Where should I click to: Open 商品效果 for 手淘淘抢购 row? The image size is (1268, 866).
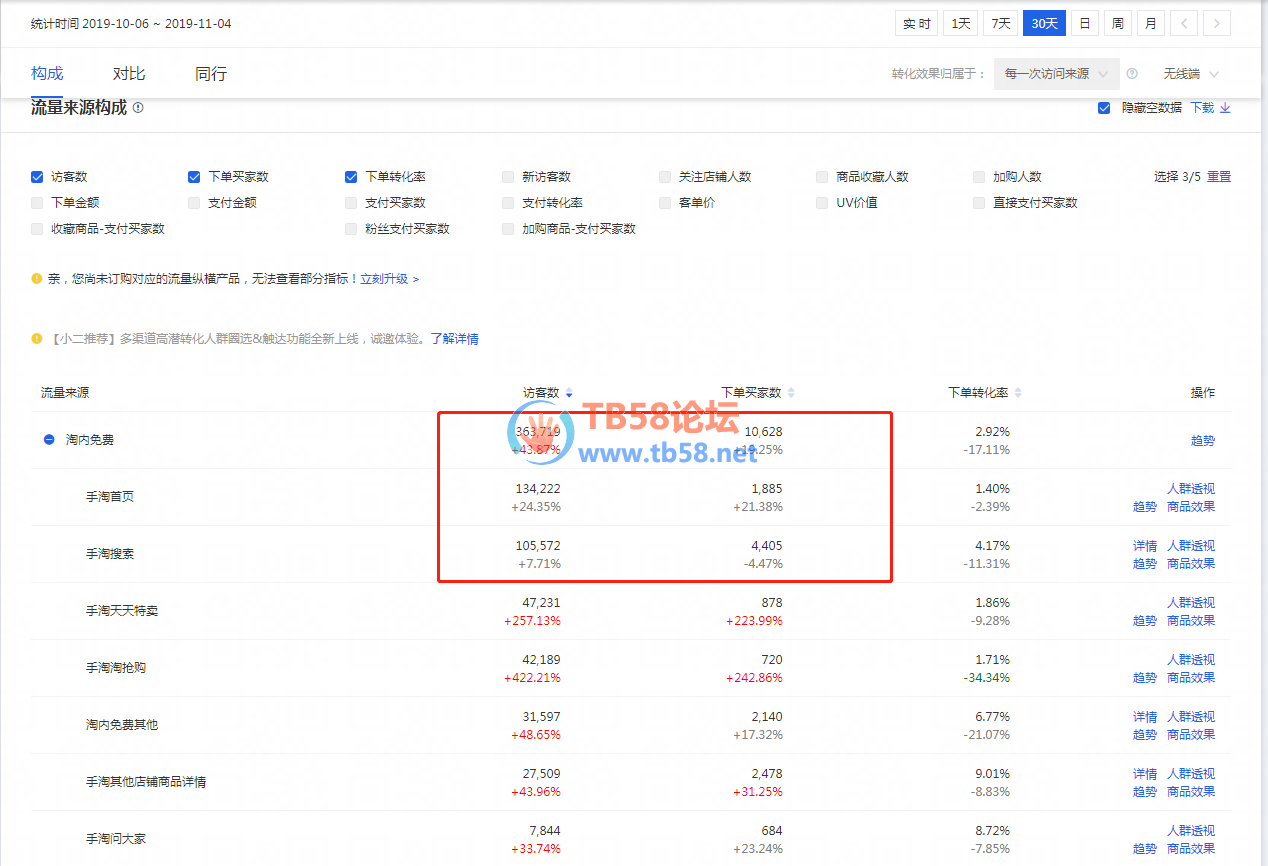pyautogui.click(x=1191, y=678)
